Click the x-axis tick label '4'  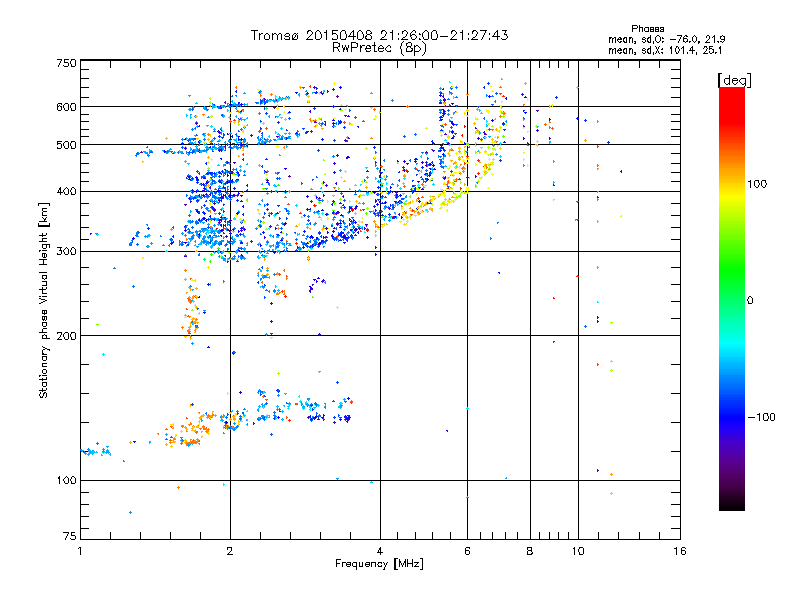380,551
